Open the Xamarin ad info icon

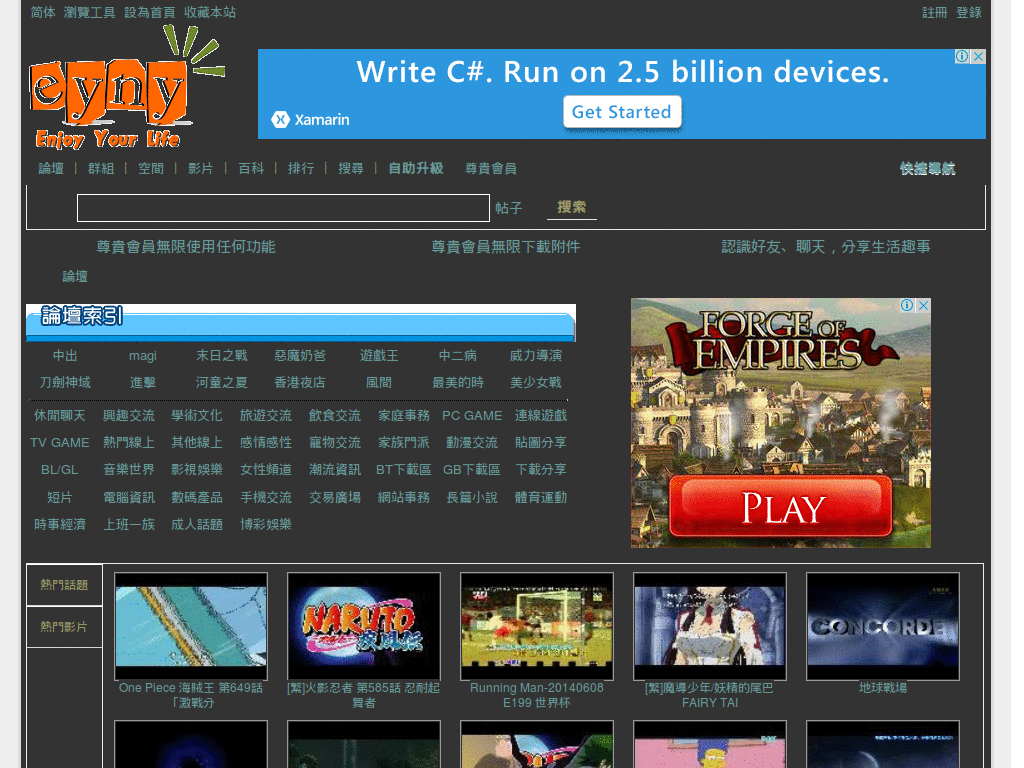tap(962, 57)
